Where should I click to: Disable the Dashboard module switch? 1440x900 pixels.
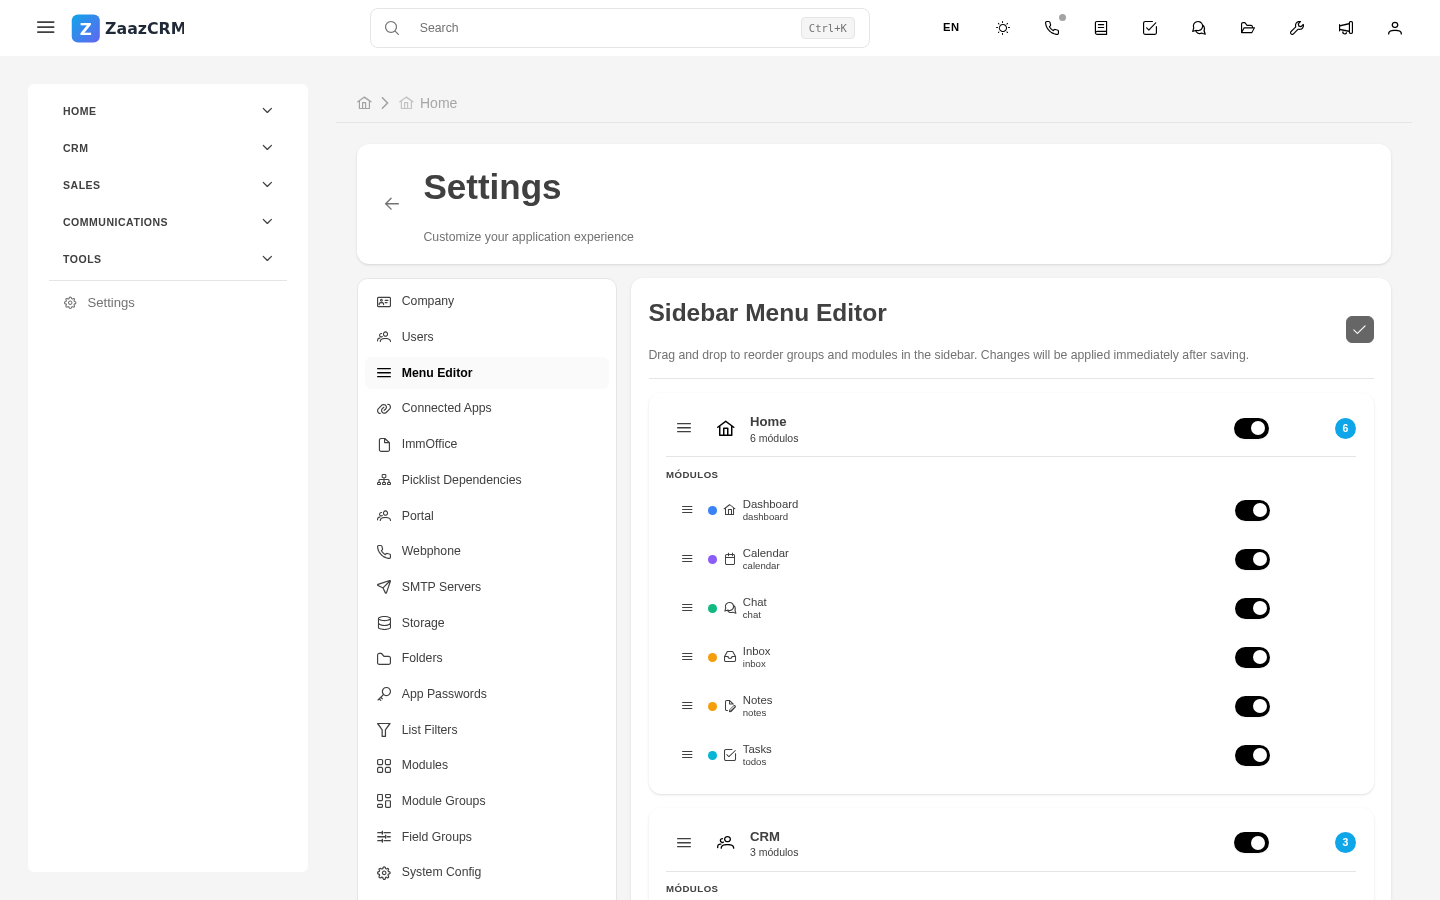(x=1252, y=510)
